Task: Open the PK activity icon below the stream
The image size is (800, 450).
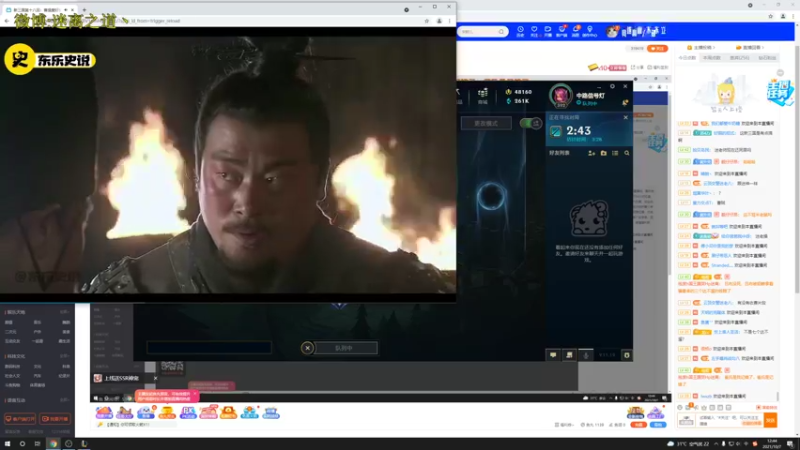Action: point(188,412)
